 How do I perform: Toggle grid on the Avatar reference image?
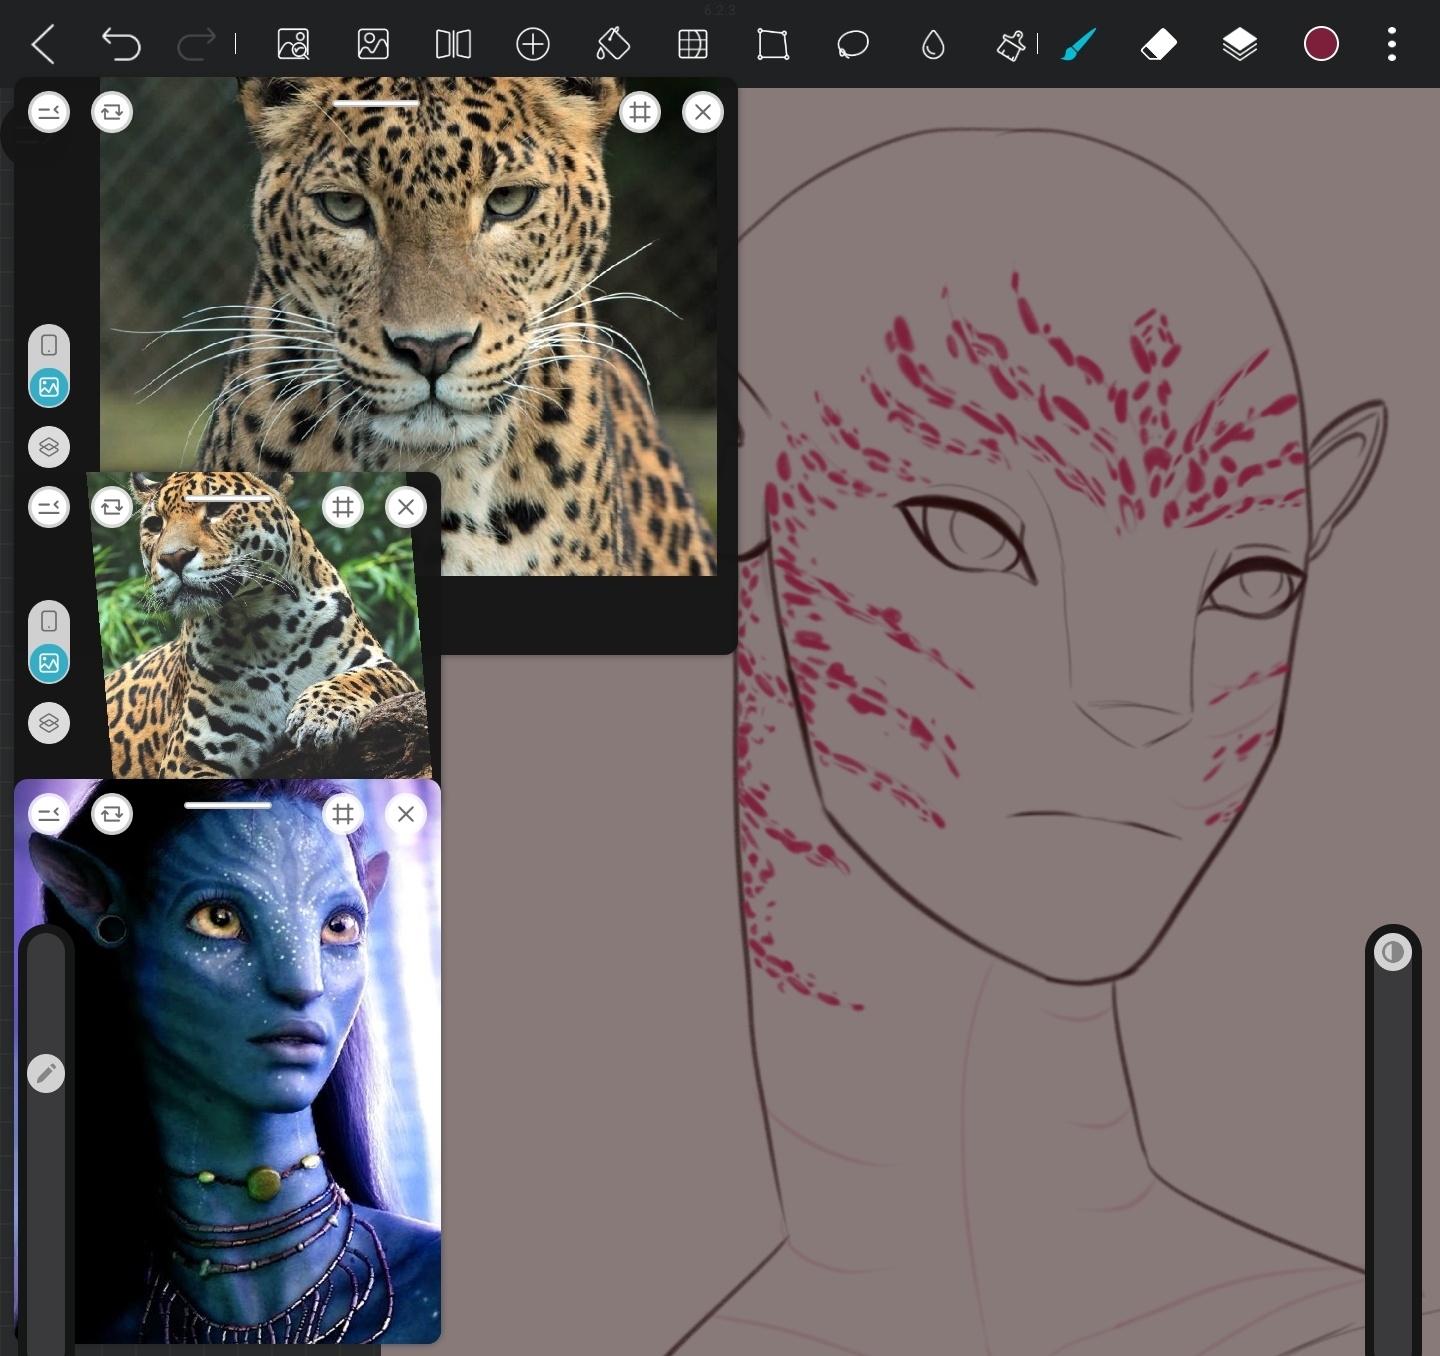pyautogui.click(x=343, y=814)
